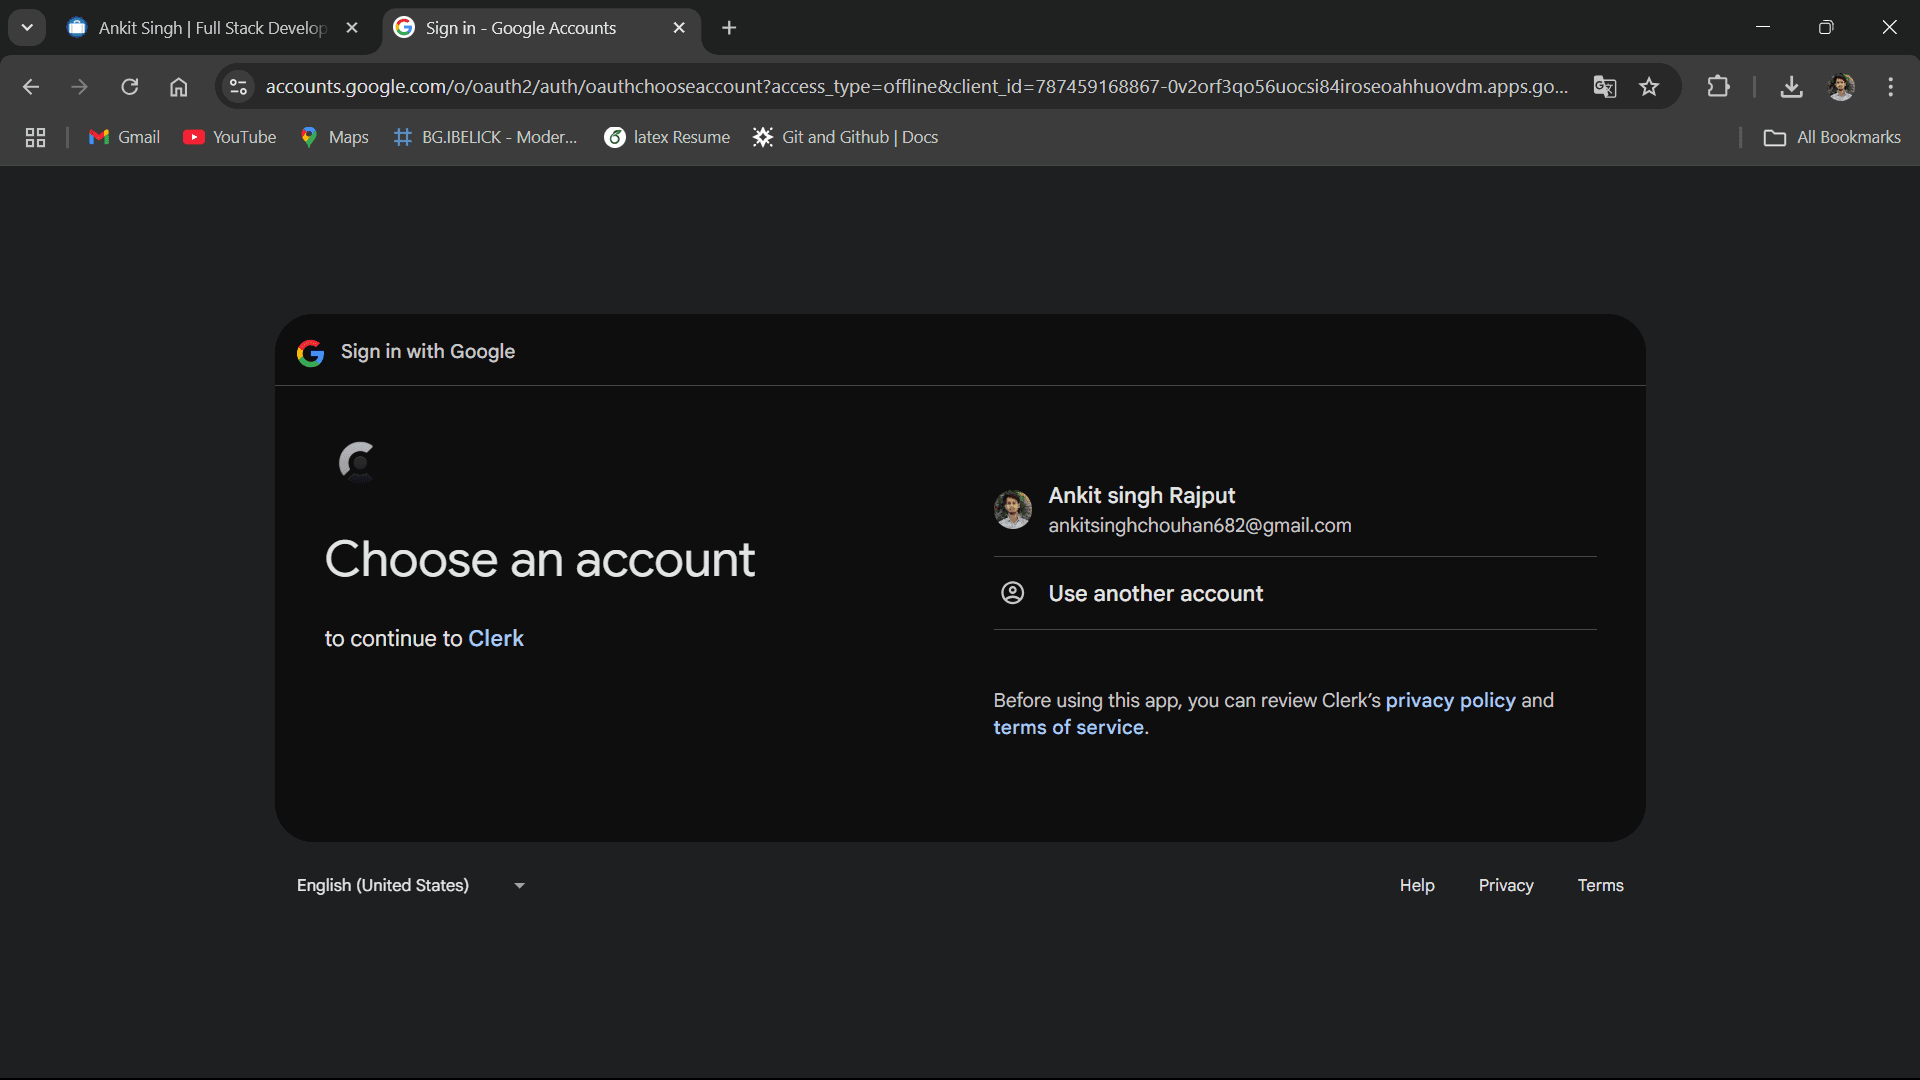Open the Chrome three-dot menu
The width and height of the screenshot is (1920, 1080).
coord(1890,87)
